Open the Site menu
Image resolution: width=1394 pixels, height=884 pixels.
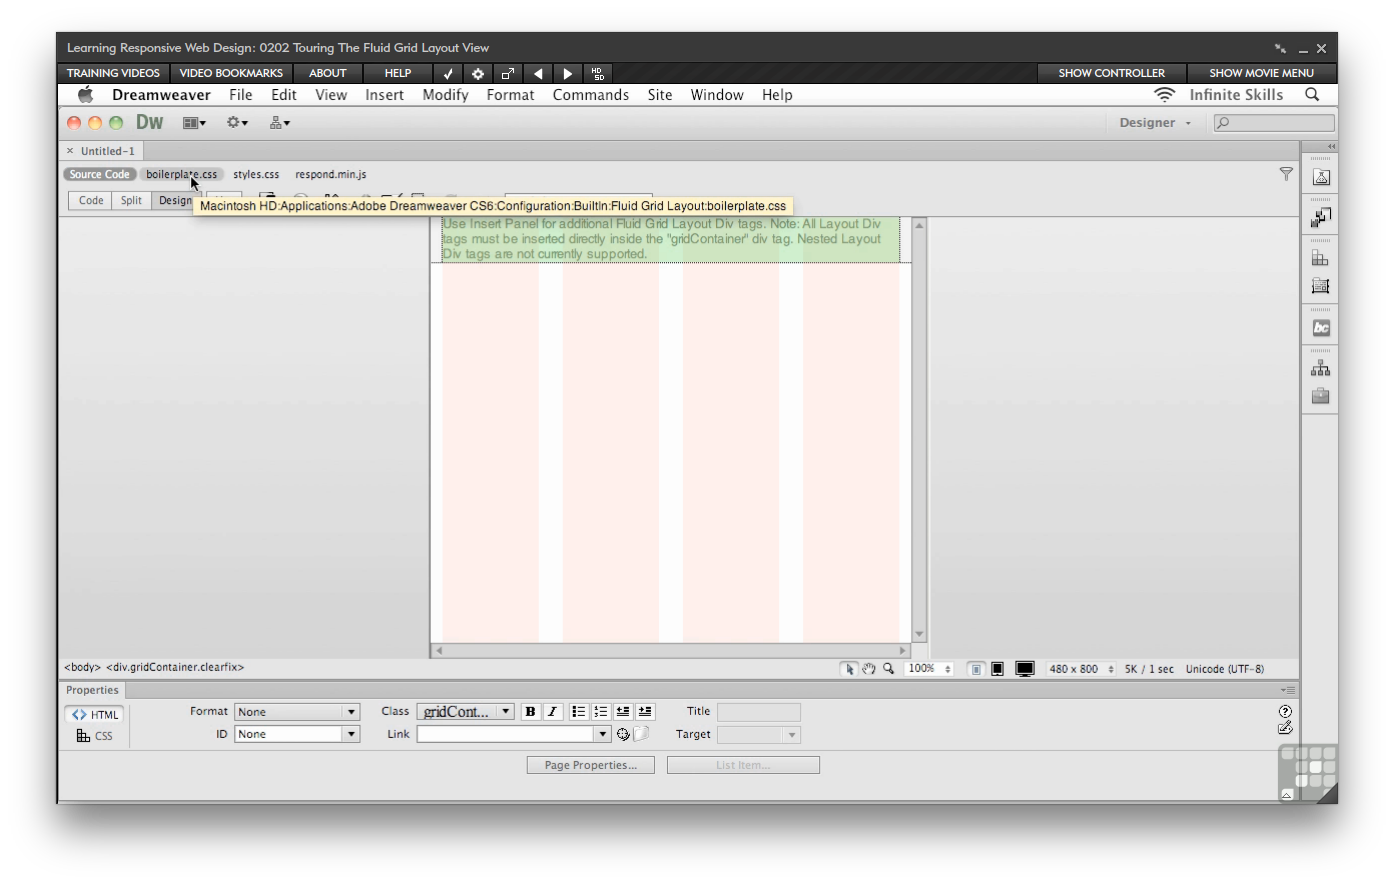point(660,95)
